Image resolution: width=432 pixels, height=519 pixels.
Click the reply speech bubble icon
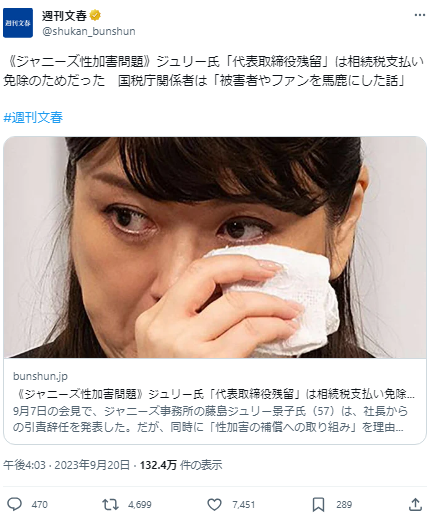click(x=15, y=504)
